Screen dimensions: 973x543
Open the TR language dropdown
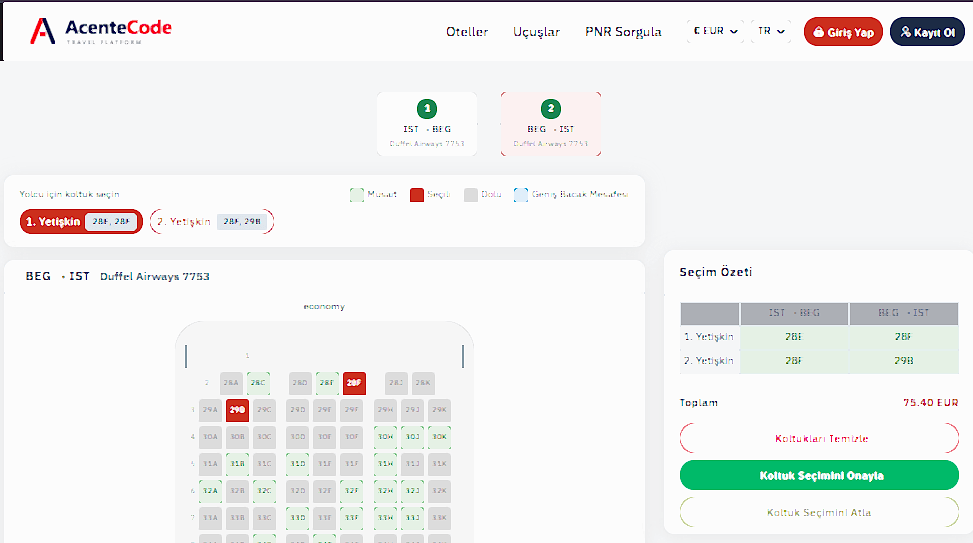click(771, 31)
